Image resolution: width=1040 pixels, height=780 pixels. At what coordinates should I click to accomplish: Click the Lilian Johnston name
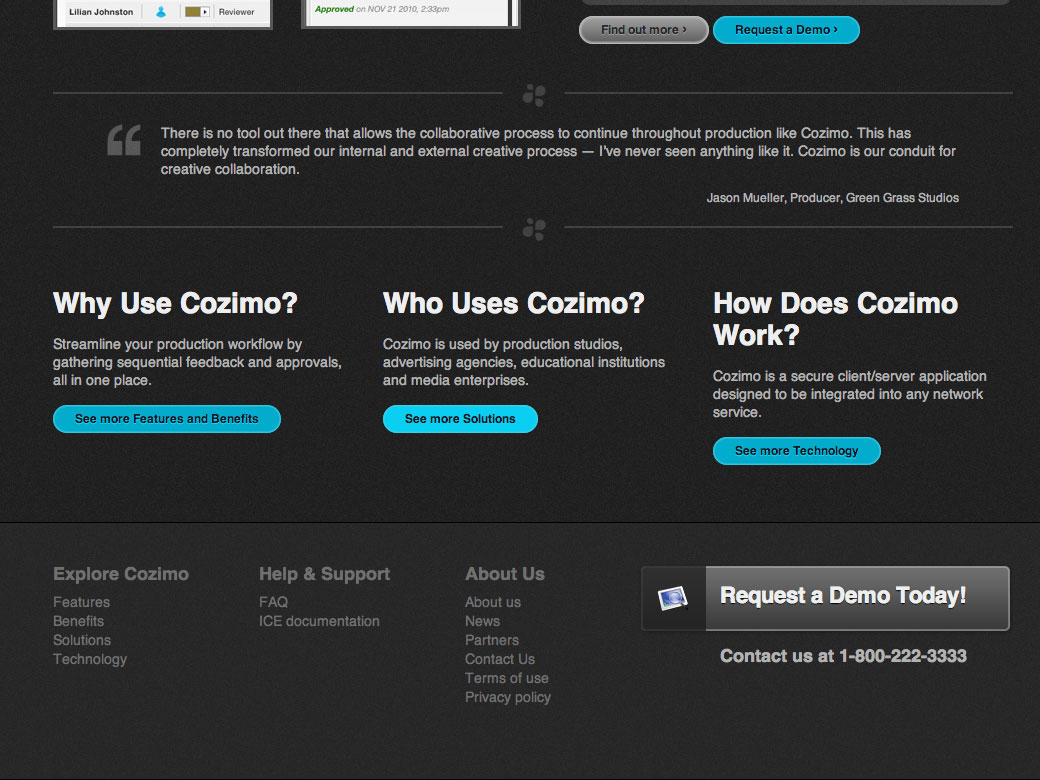(x=101, y=12)
